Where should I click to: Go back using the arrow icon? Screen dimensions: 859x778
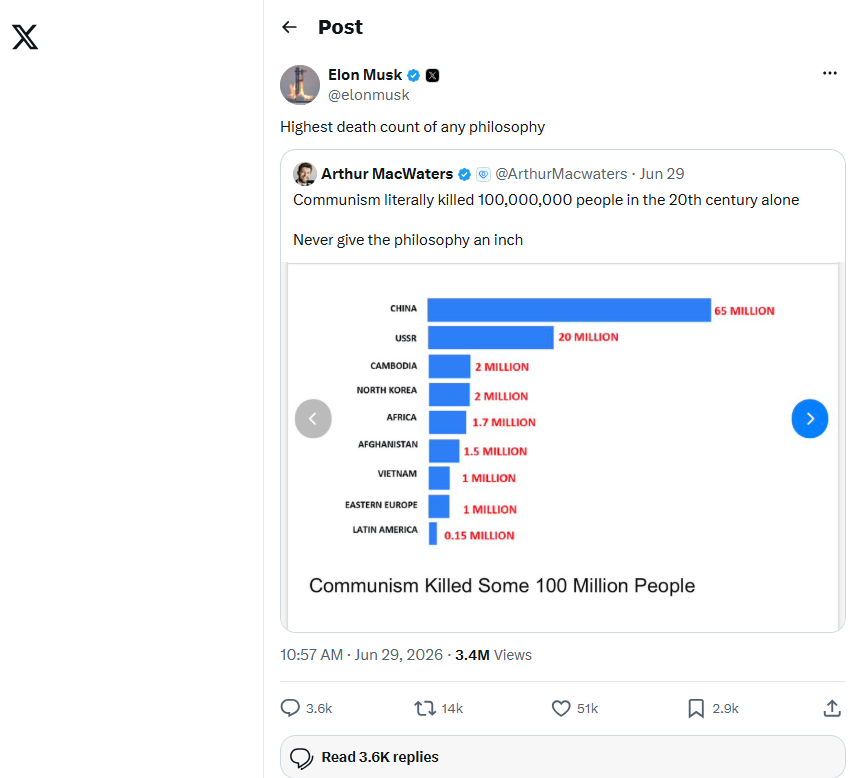coord(289,27)
